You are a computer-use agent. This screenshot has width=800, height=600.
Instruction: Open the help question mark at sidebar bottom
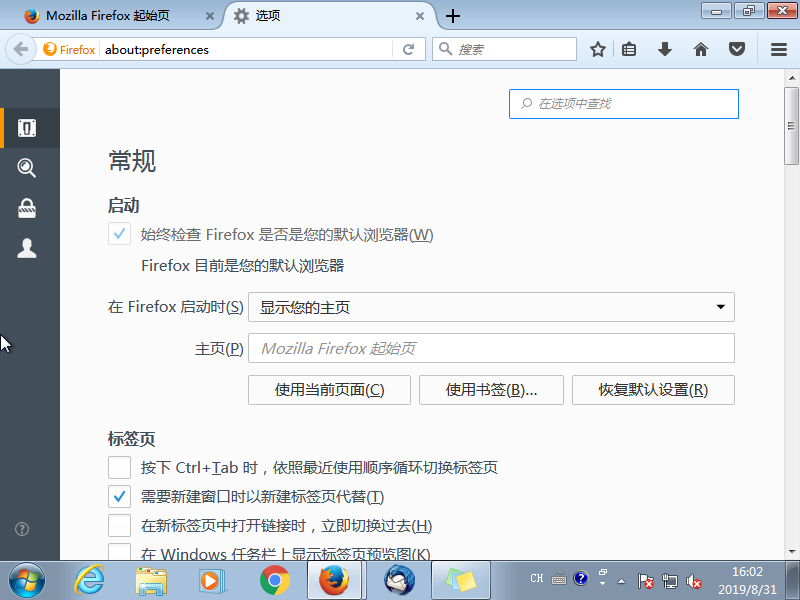21,529
